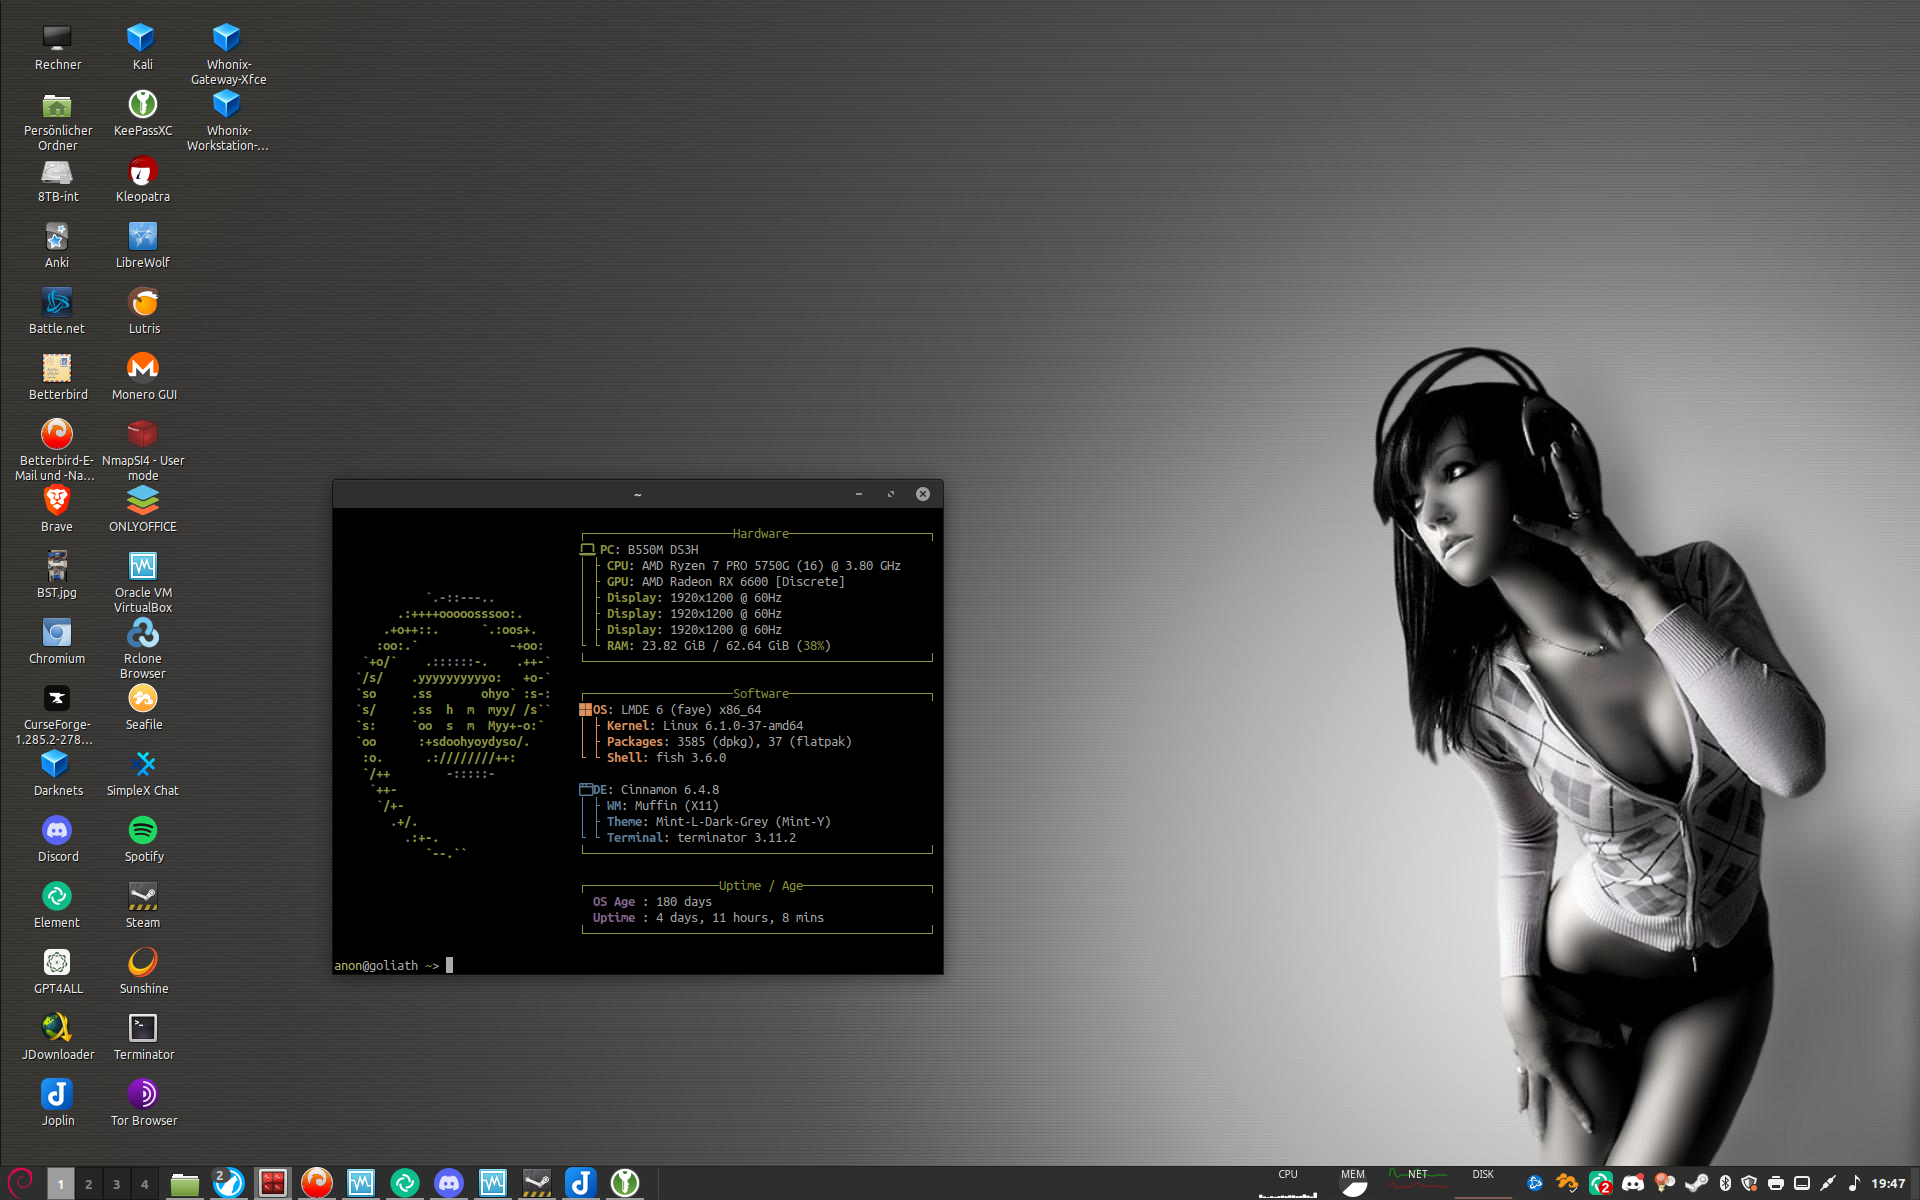The image size is (1920, 1200).
Task: Open the Kleopatra desktop icon
Action: [x=142, y=170]
